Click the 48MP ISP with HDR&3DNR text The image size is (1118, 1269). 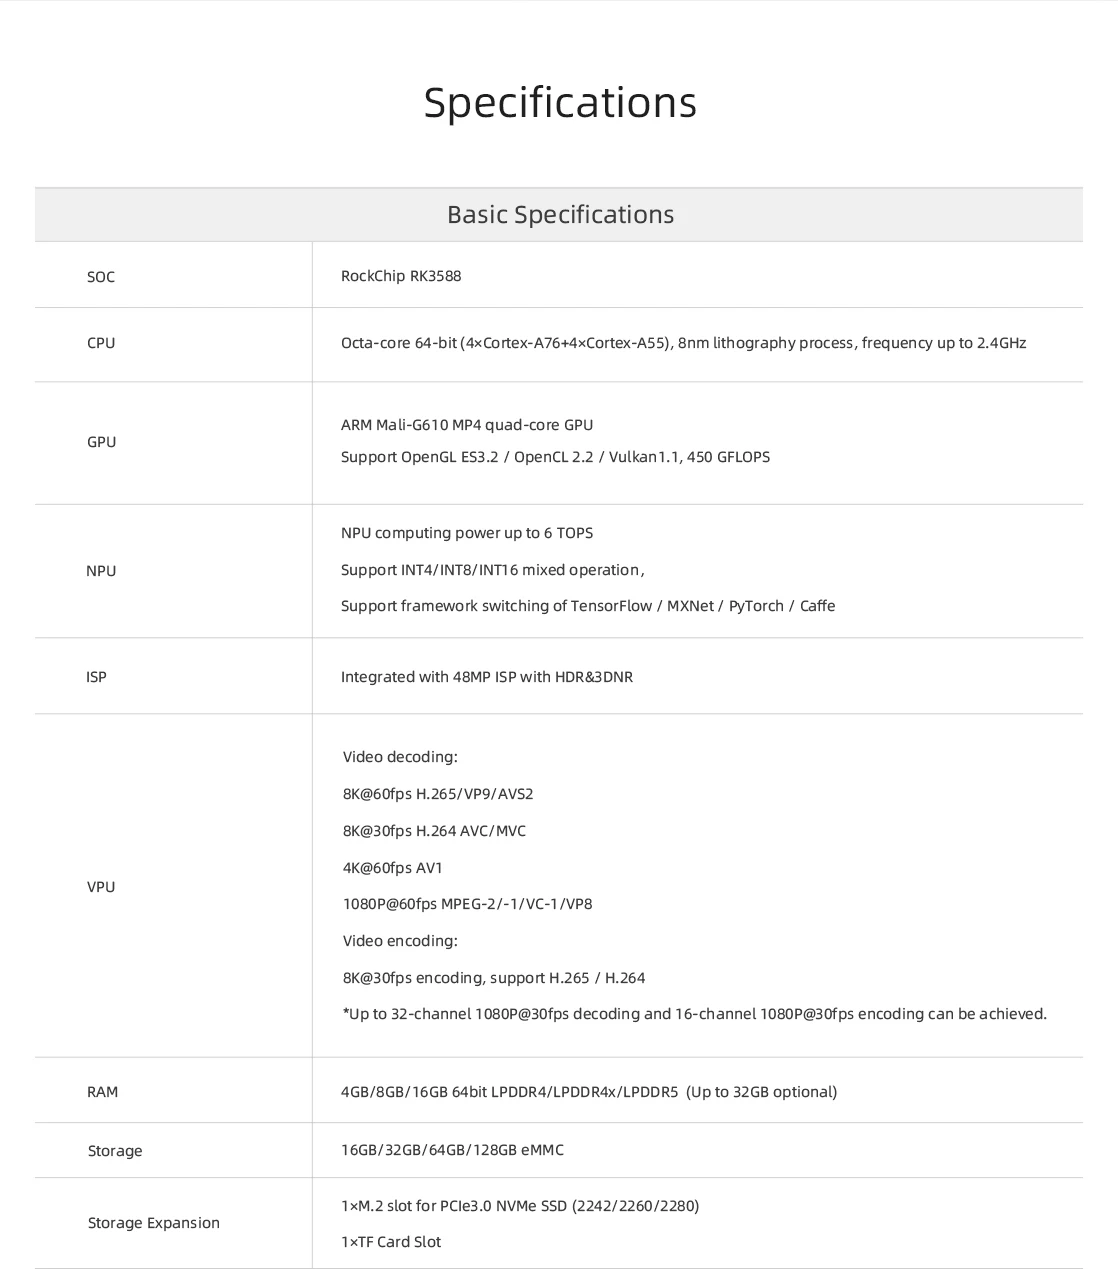(x=487, y=677)
